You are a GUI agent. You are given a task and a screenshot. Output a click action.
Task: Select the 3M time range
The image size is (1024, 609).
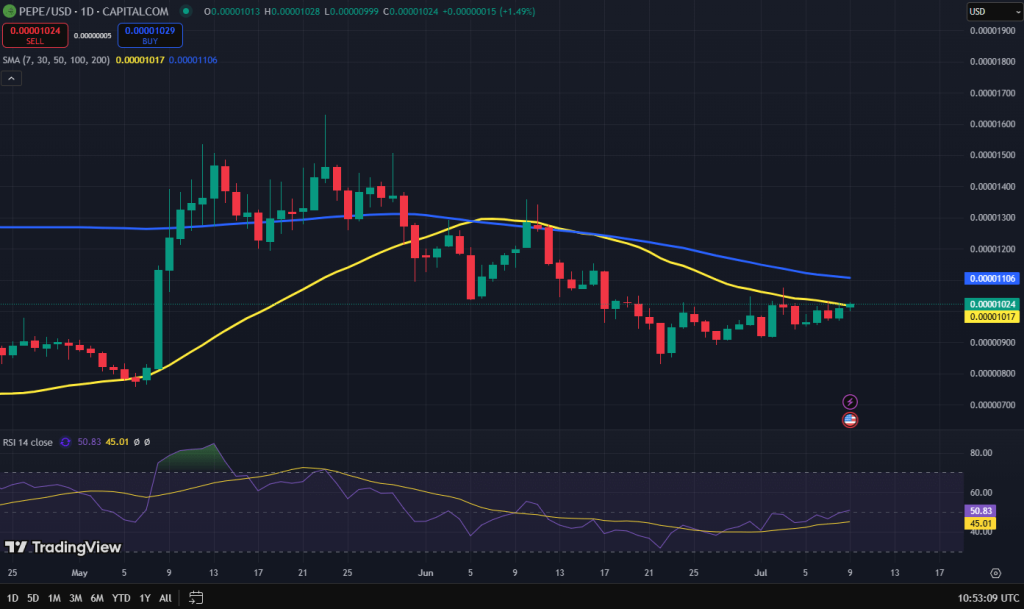76,598
